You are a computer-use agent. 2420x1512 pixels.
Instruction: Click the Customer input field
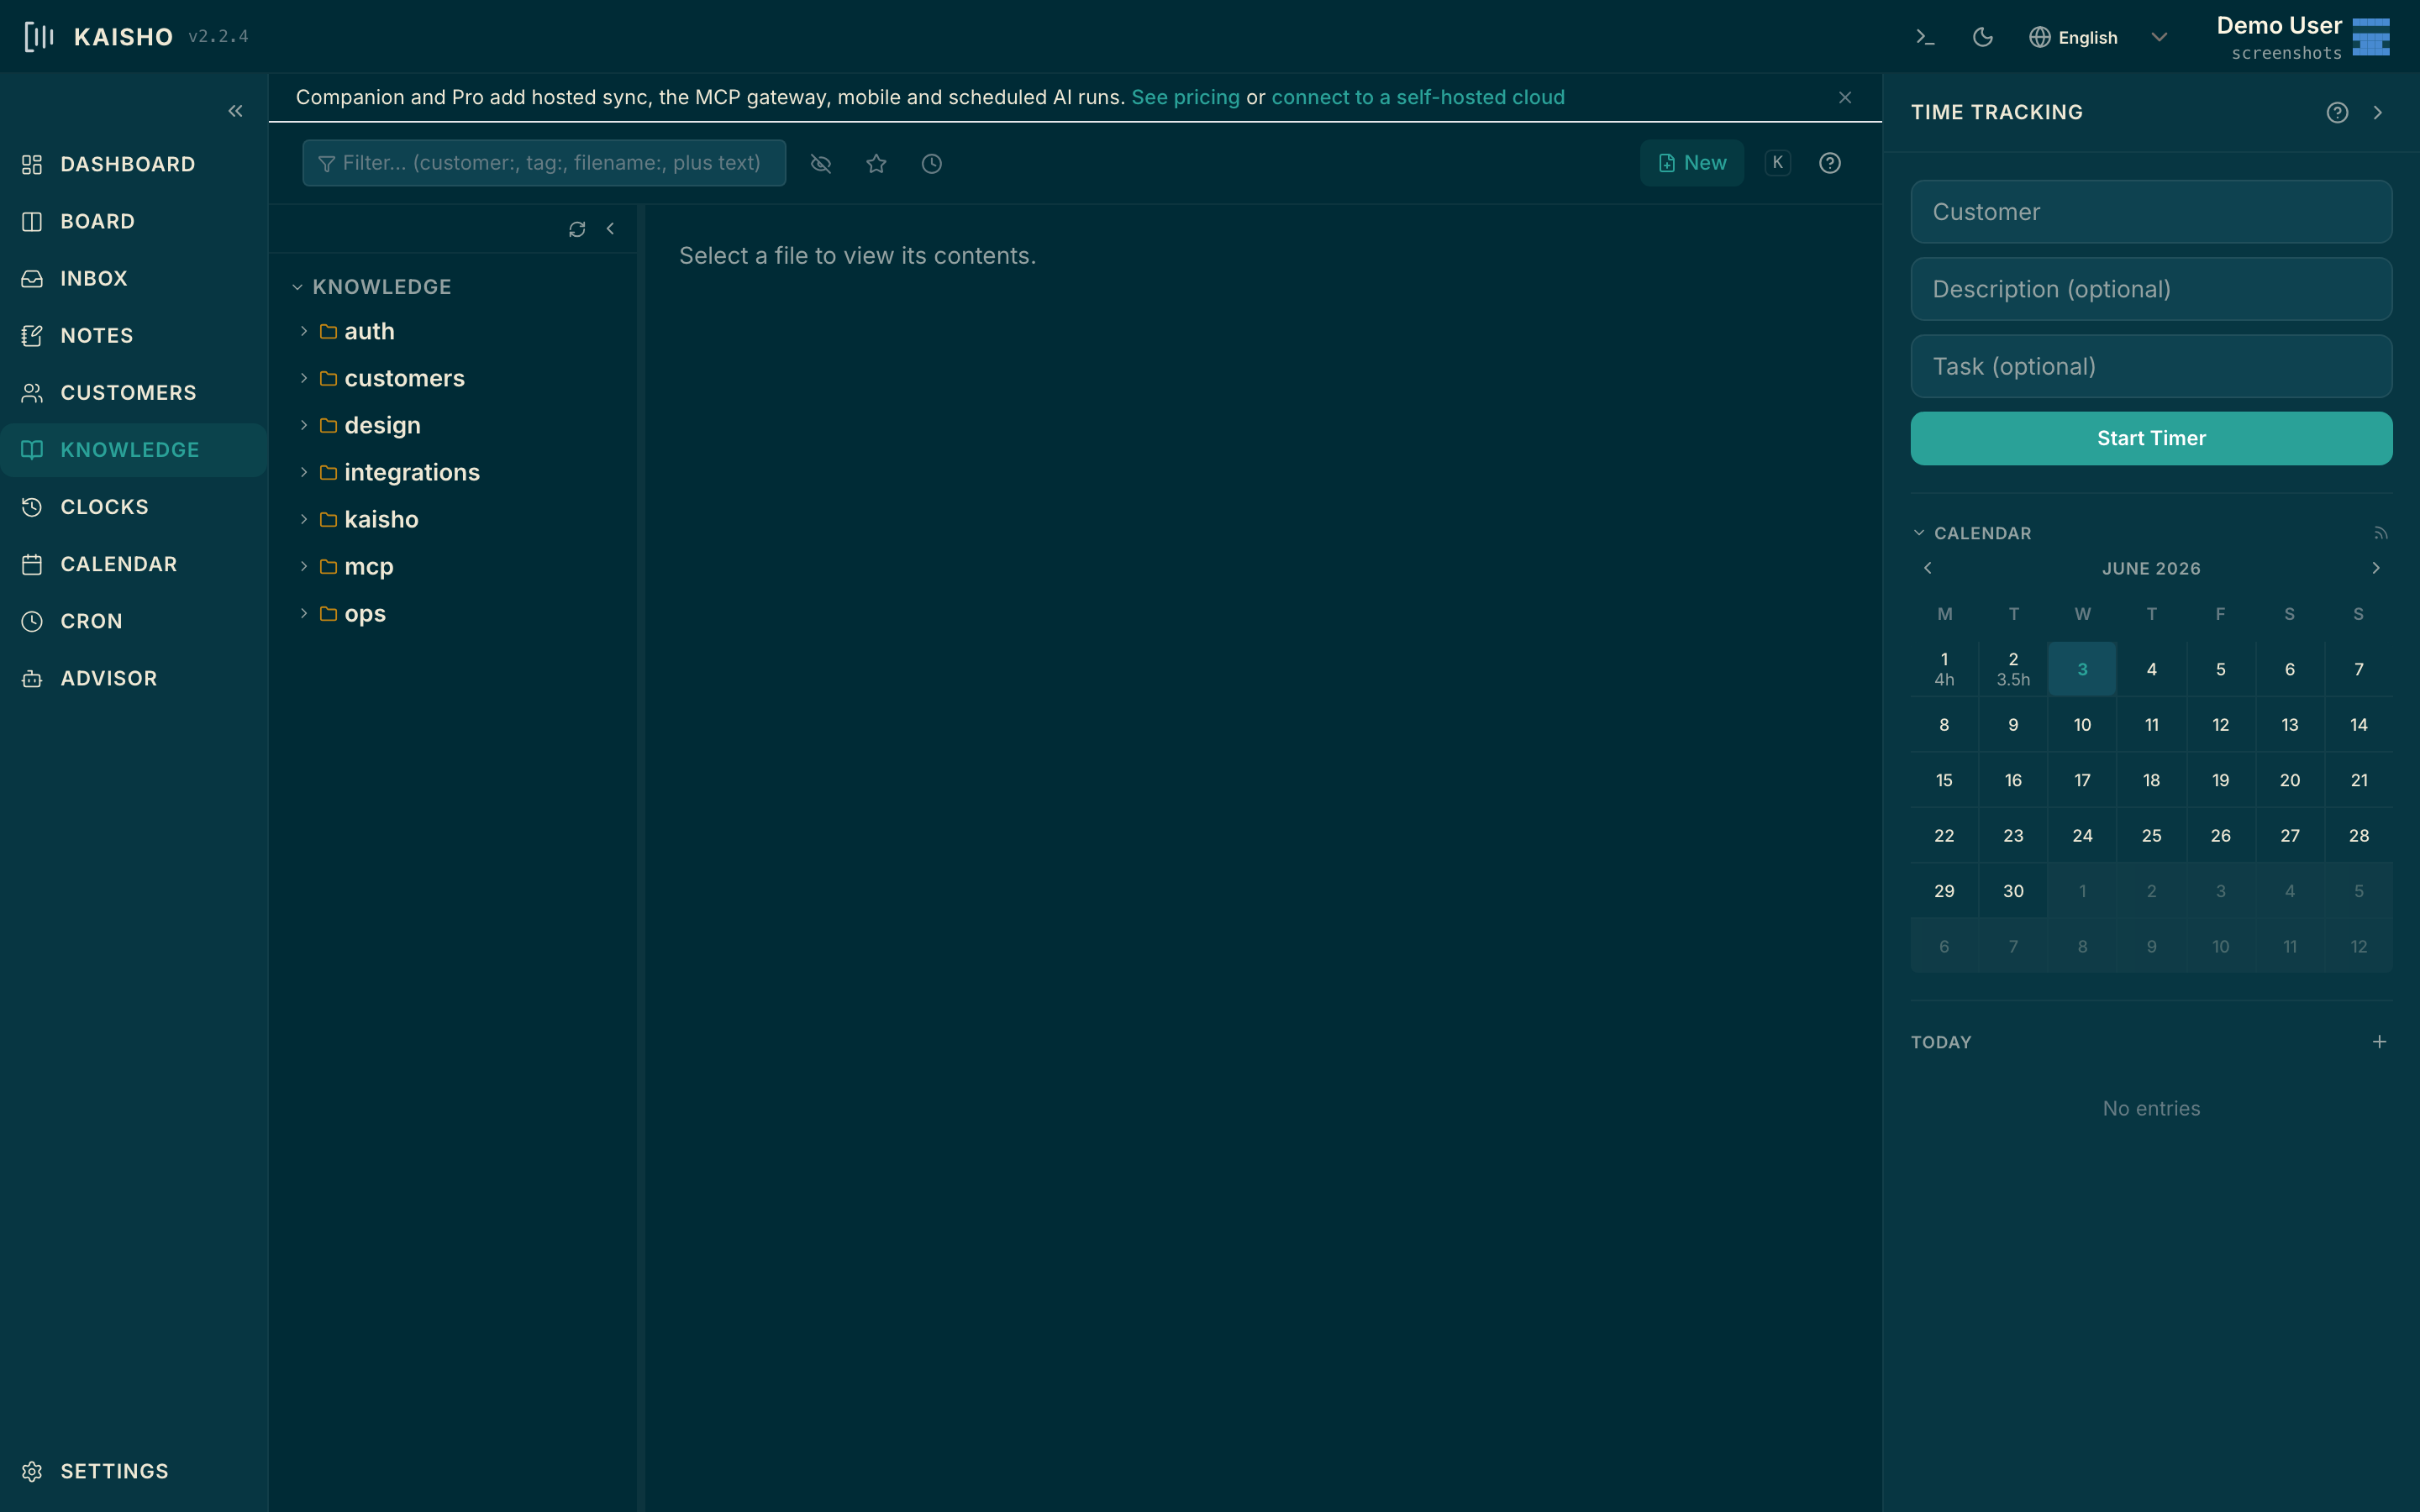pos(2151,212)
